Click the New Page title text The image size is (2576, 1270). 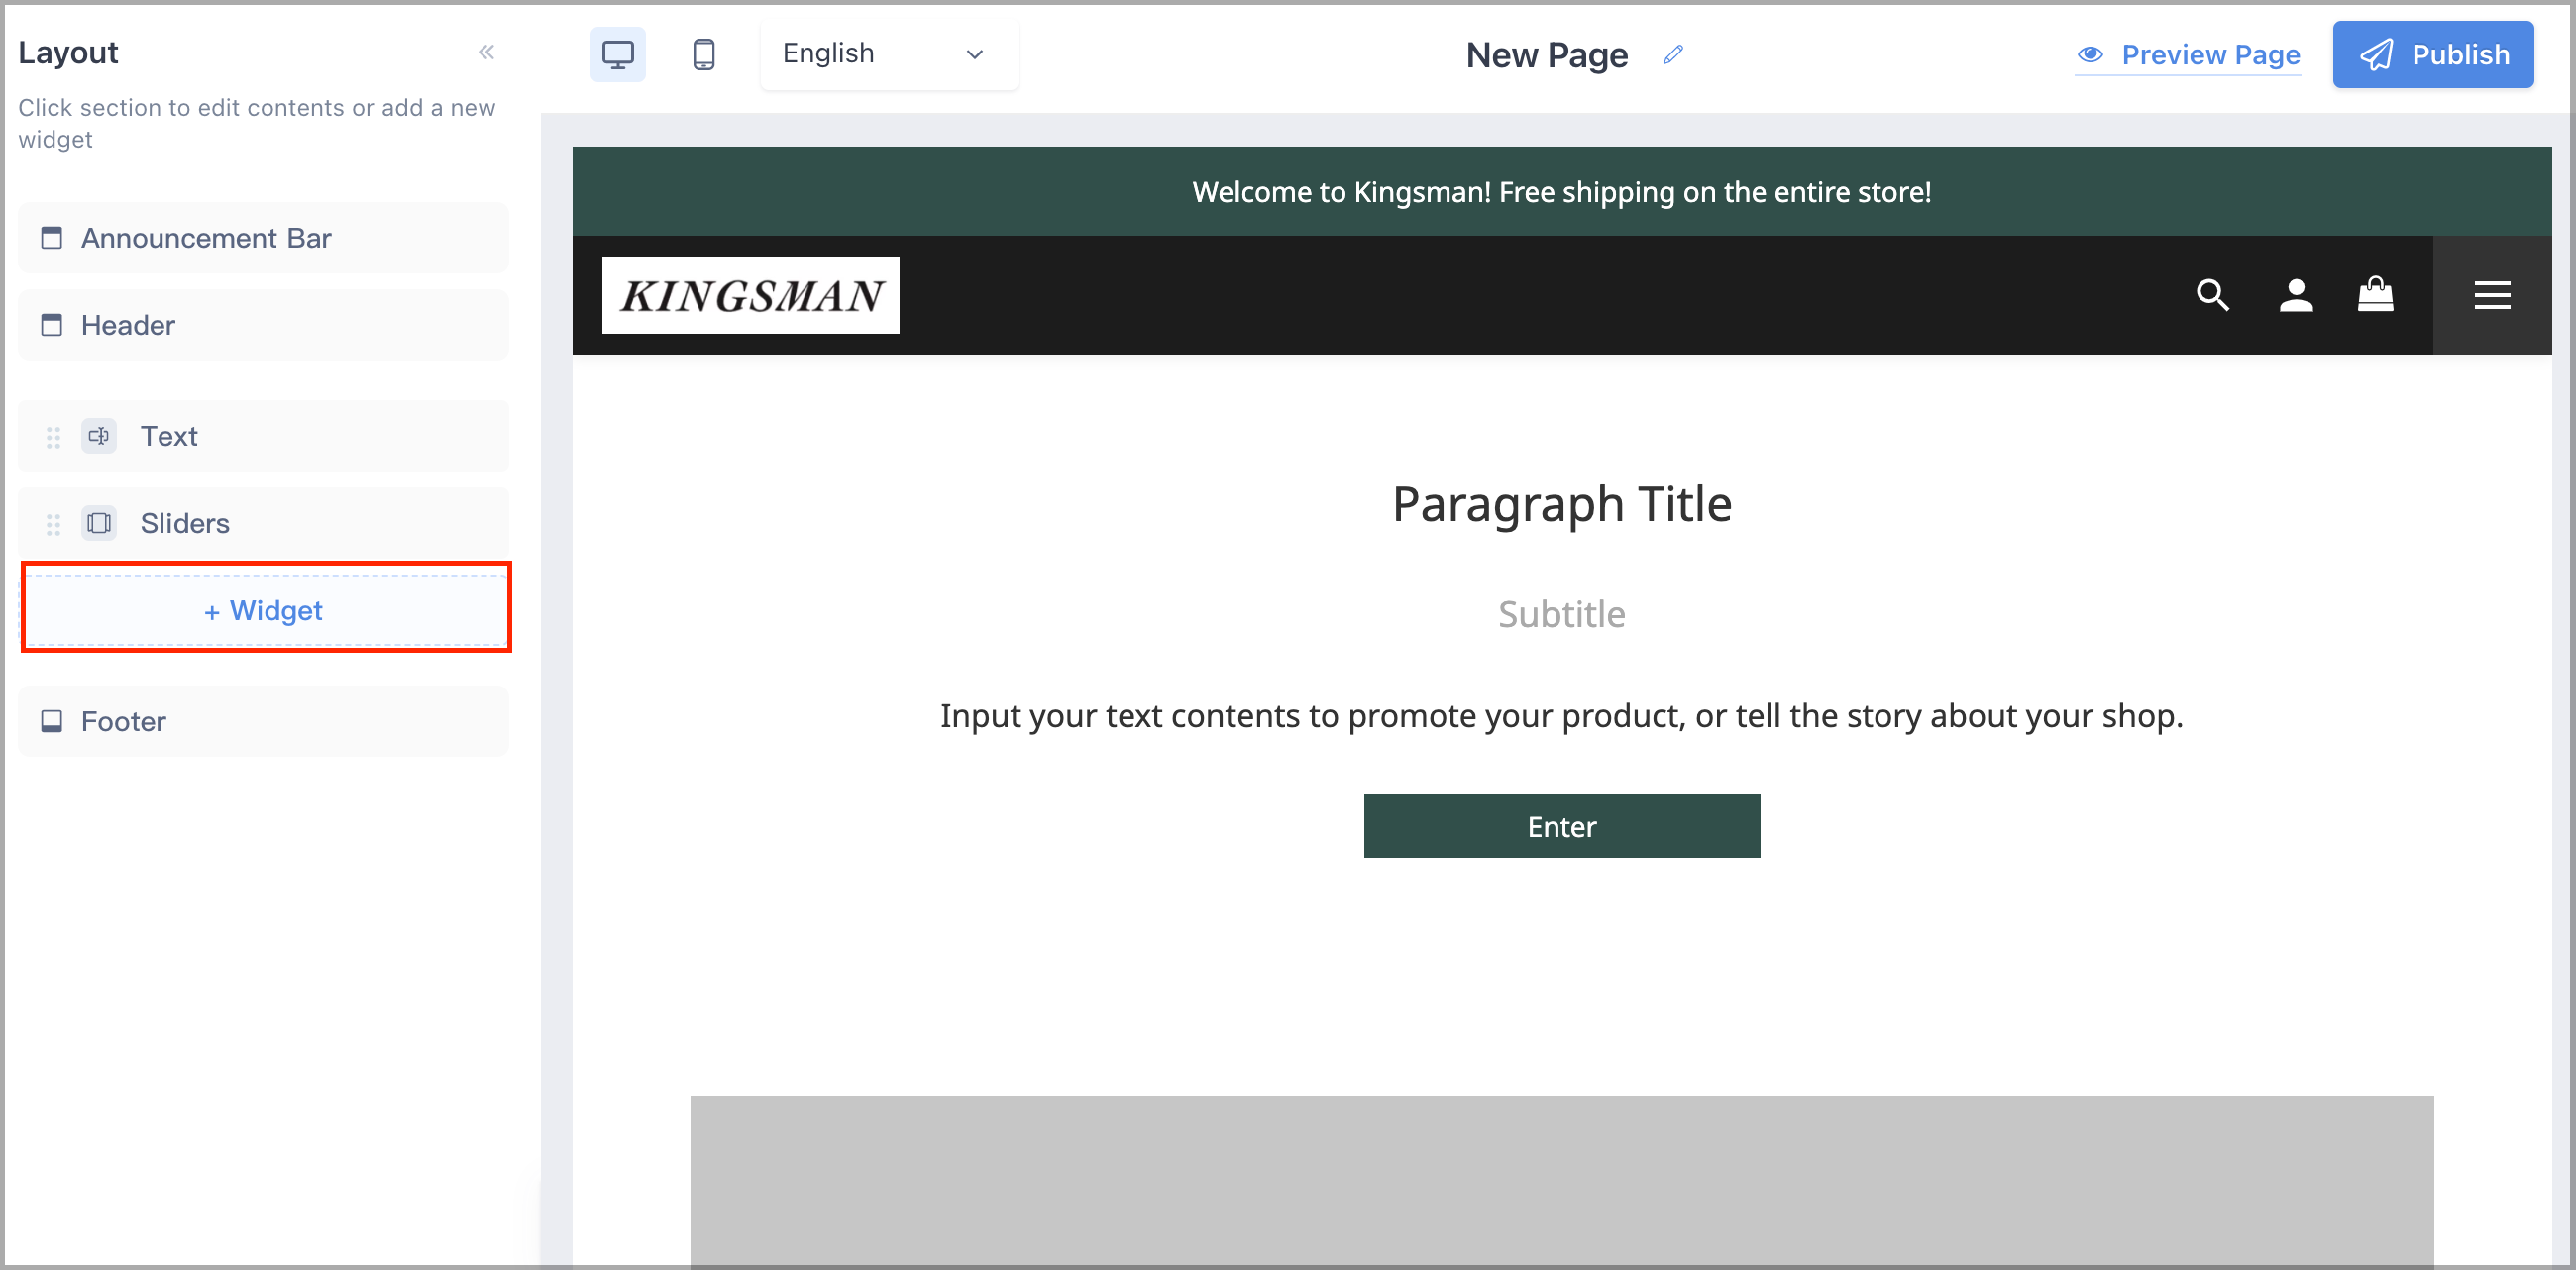pos(1547,55)
